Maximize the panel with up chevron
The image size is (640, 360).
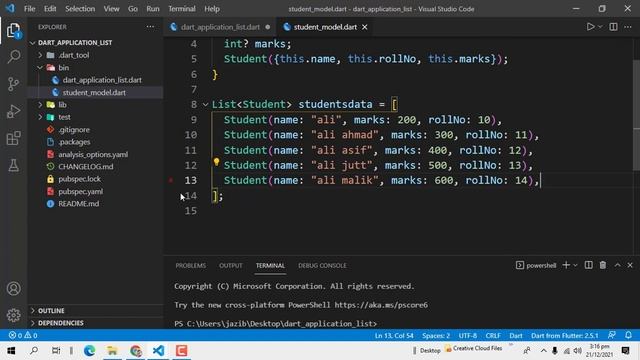tap(618, 265)
